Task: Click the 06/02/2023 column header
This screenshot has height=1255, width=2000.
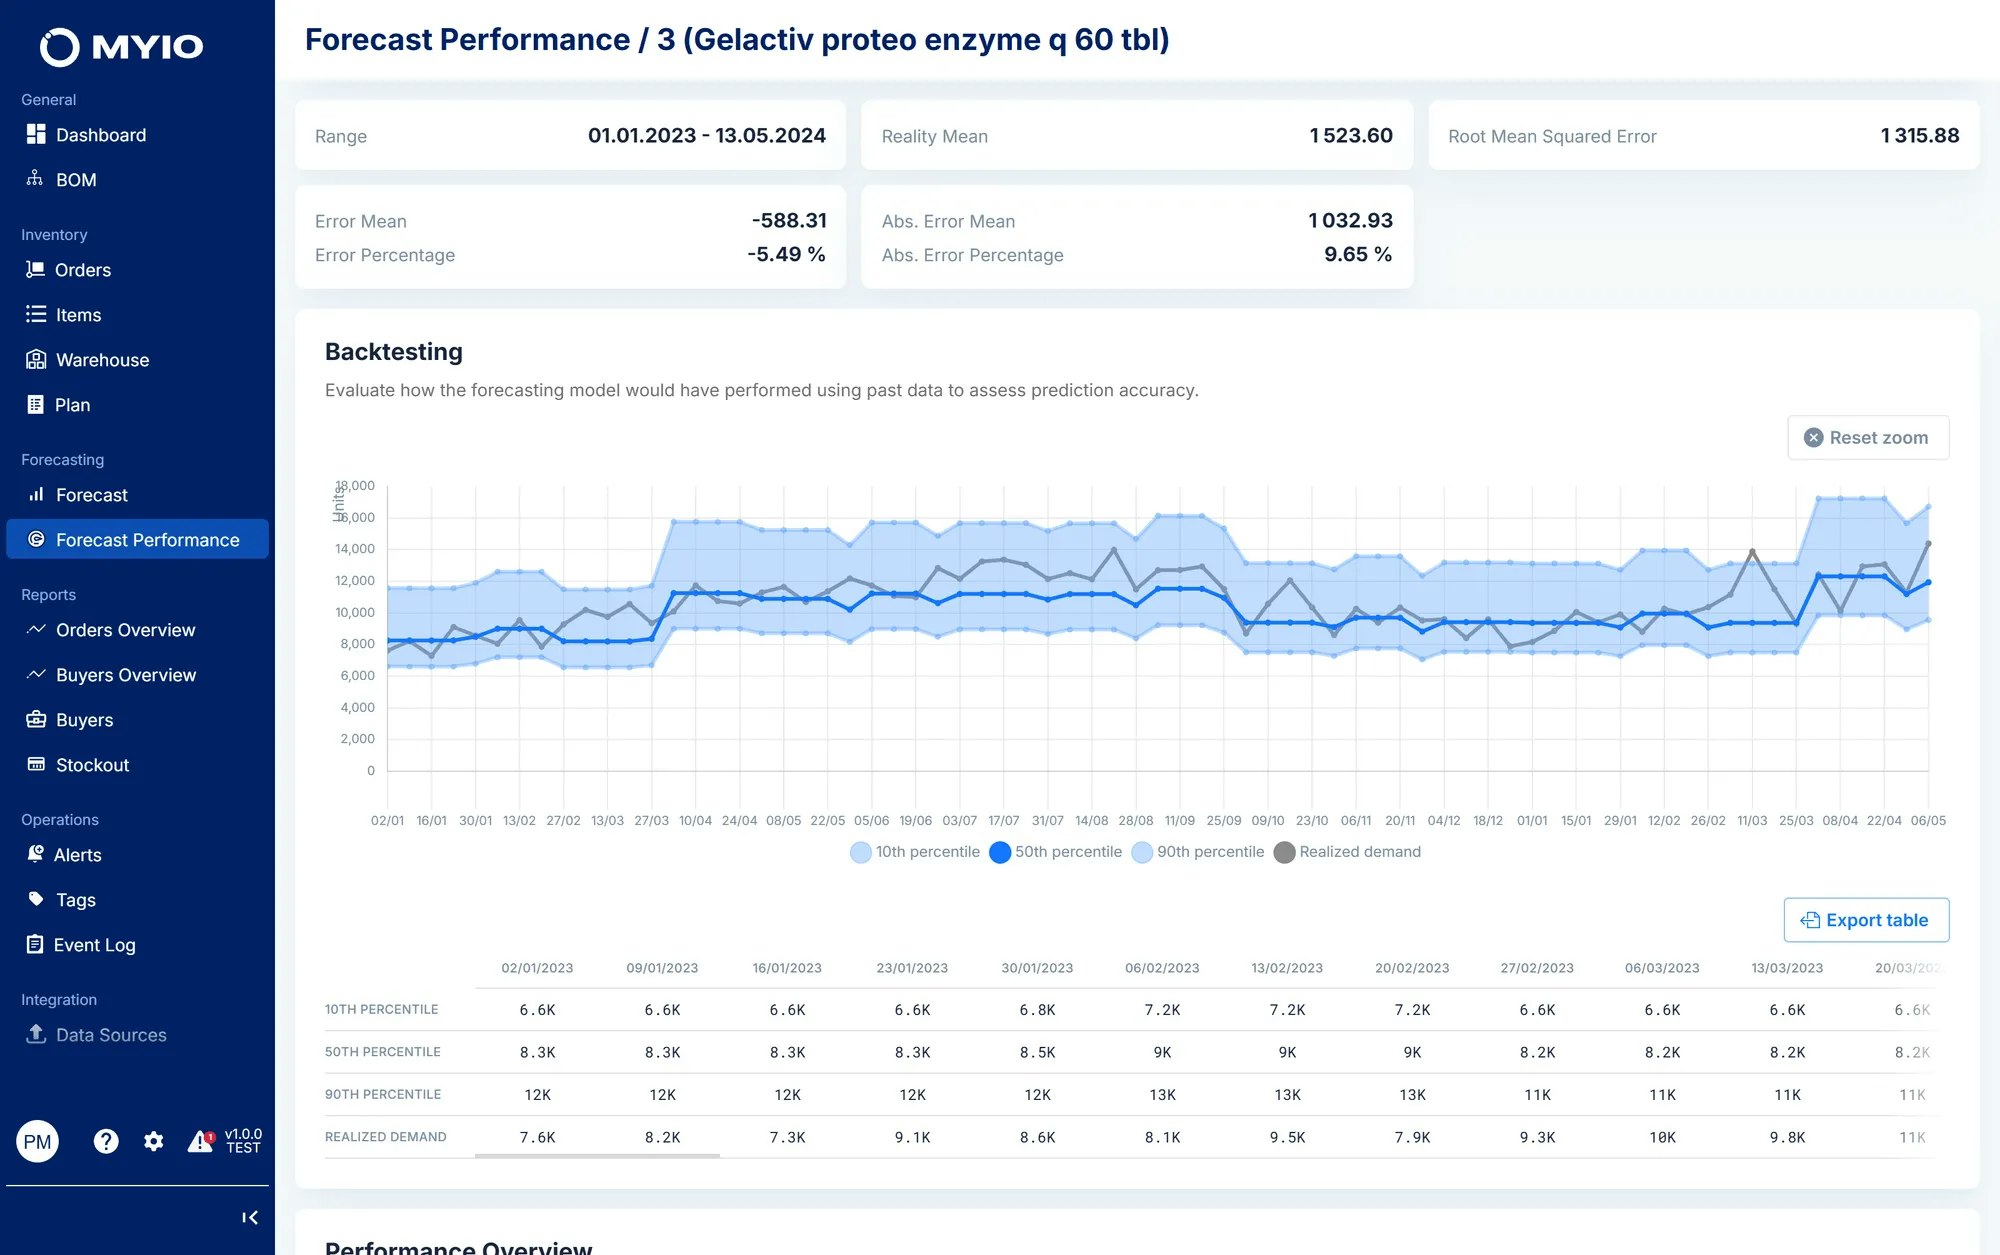Action: coord(1162,968)
